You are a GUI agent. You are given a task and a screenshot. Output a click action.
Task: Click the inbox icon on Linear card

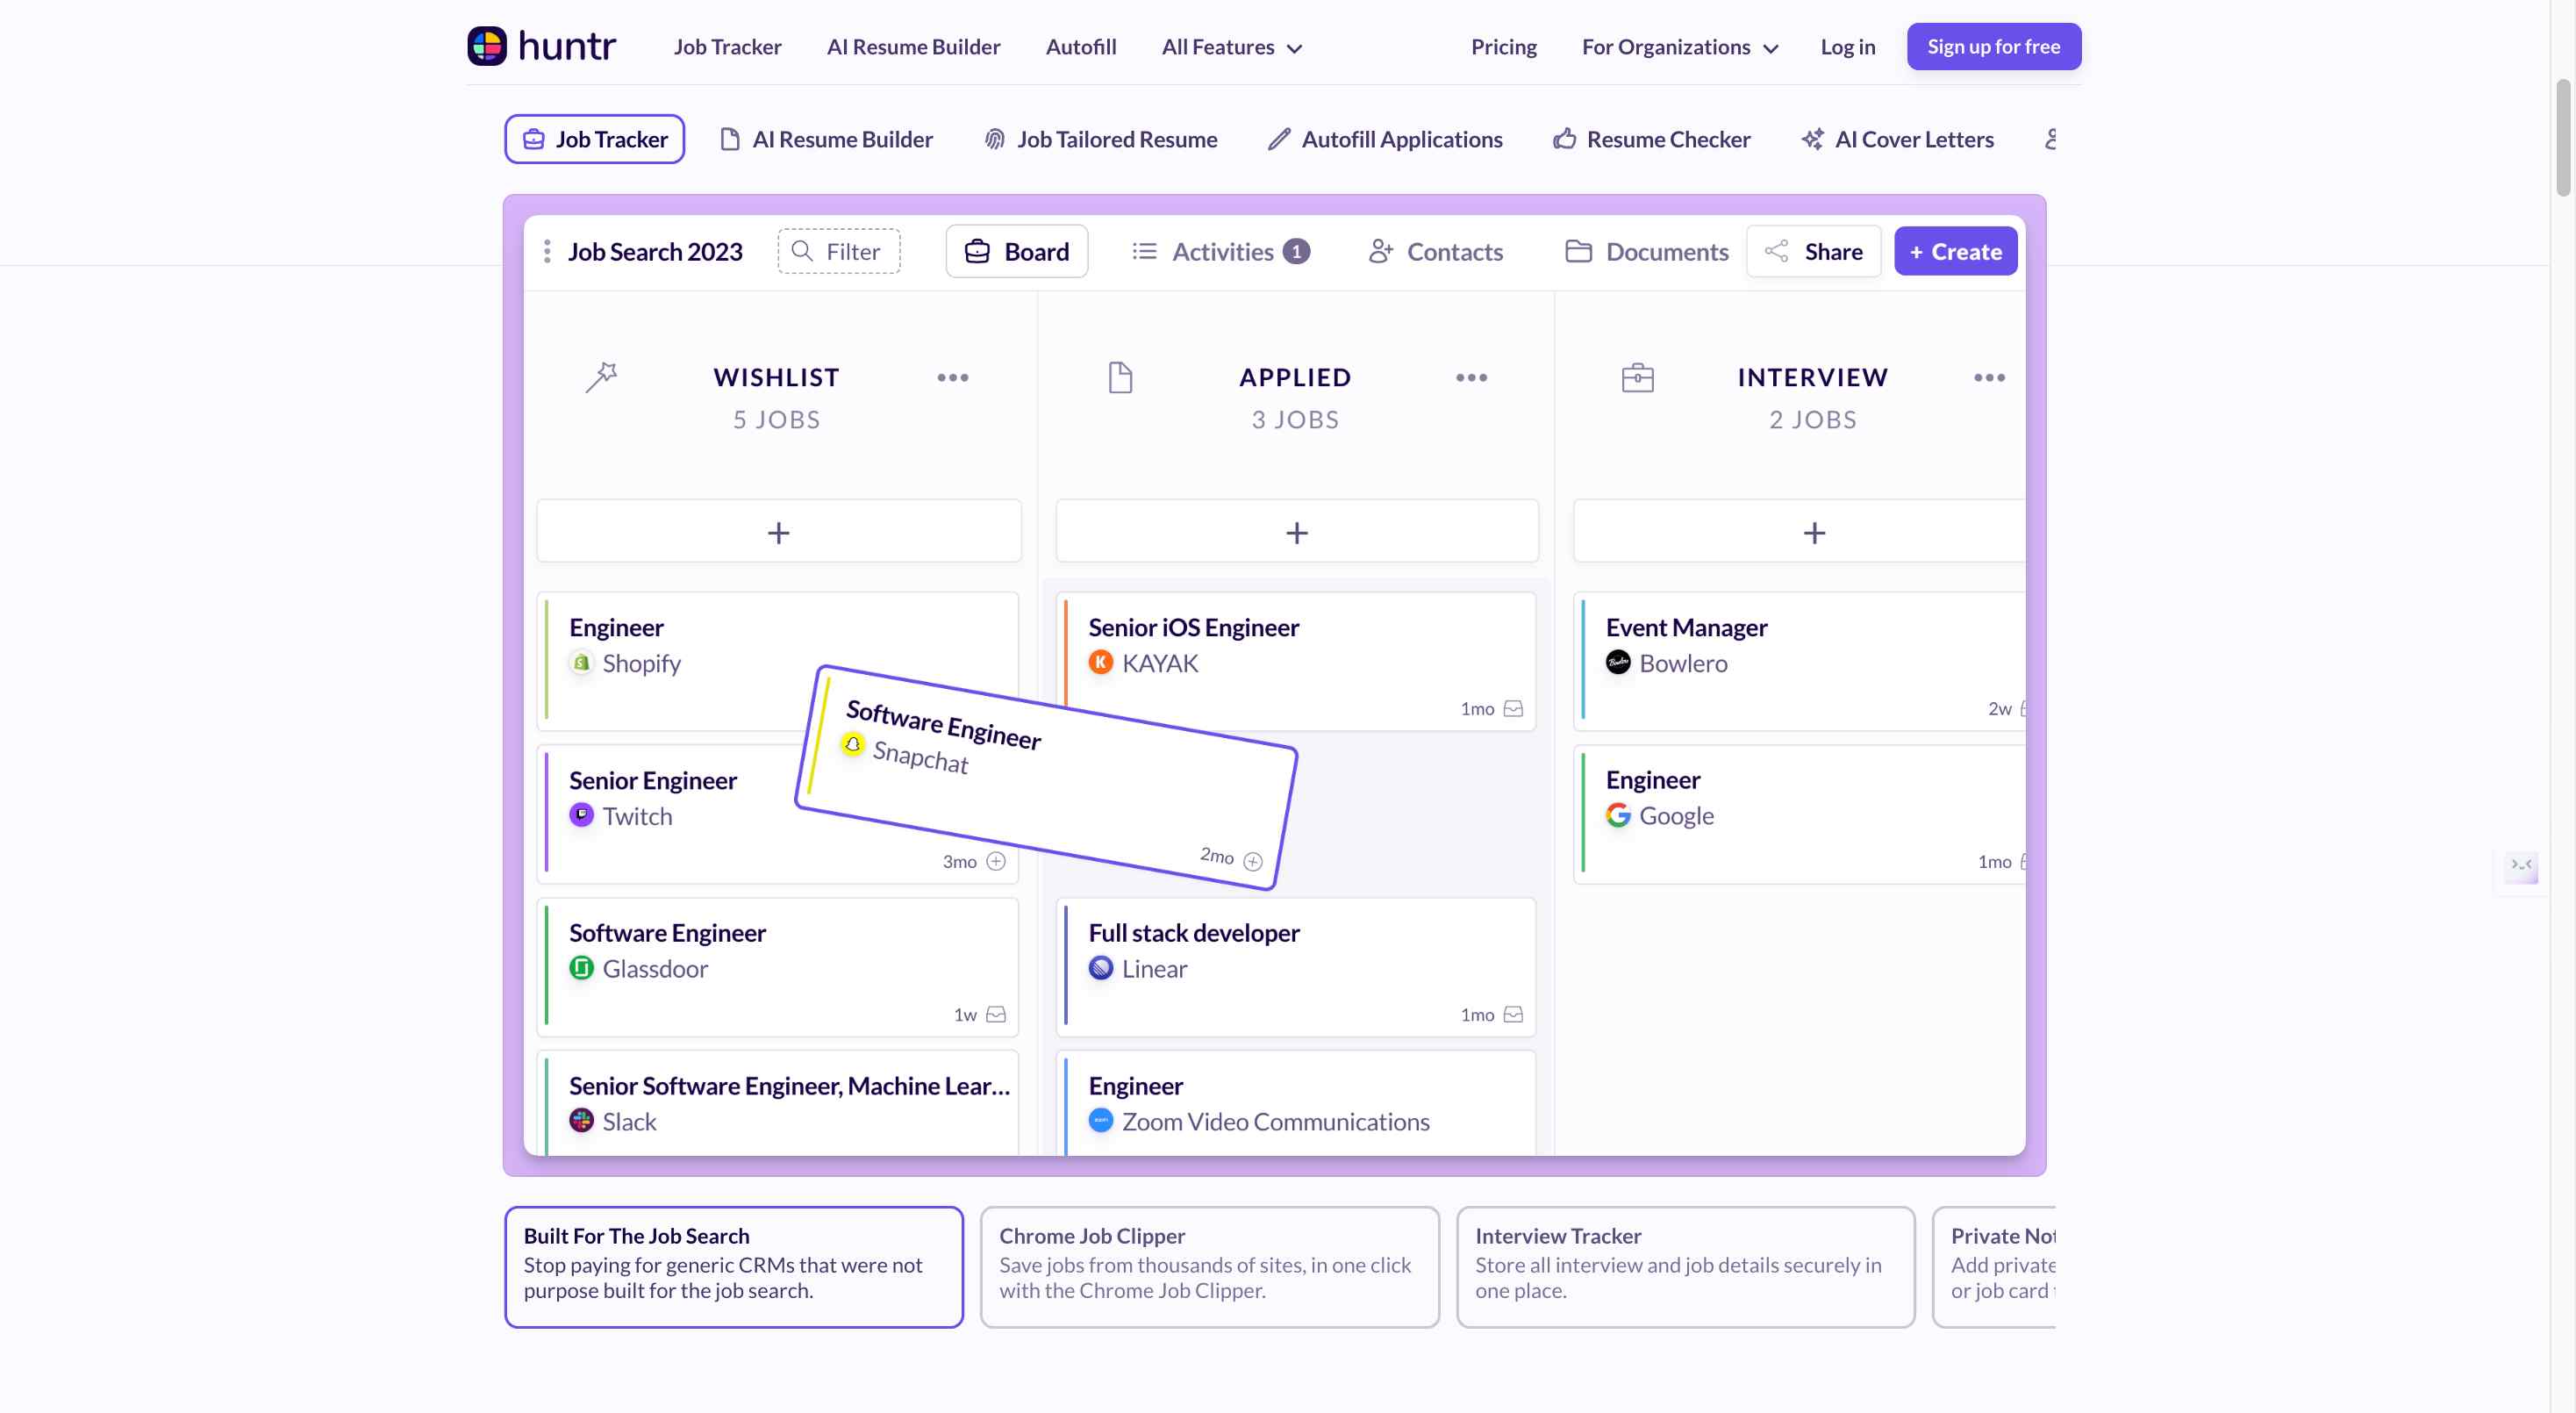coord(1514,1014)
